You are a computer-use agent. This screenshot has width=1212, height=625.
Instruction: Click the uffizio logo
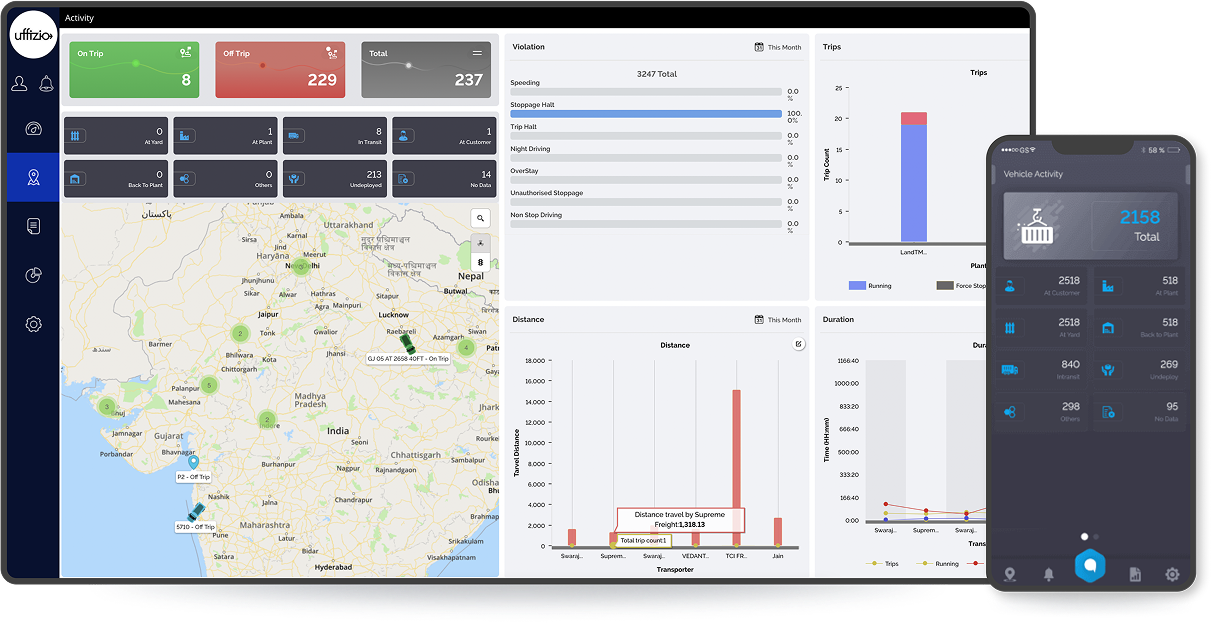33,36
